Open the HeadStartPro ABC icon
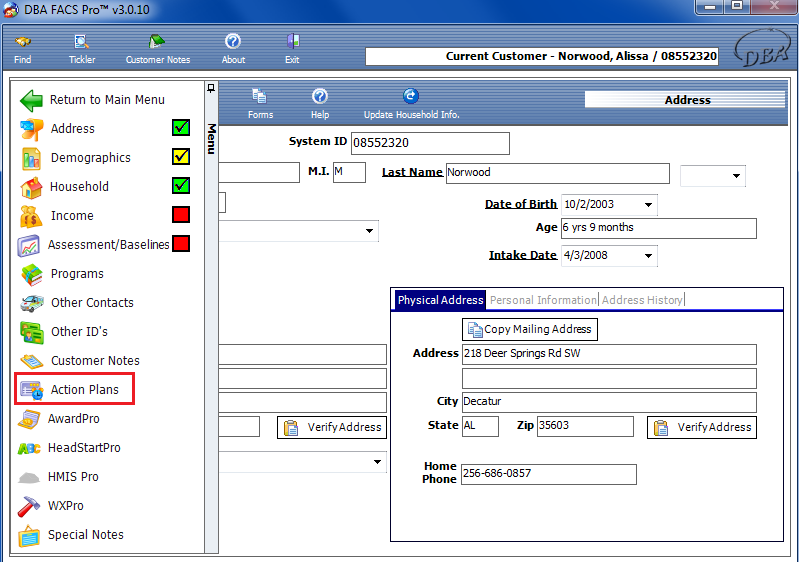 tap(29, 448)
